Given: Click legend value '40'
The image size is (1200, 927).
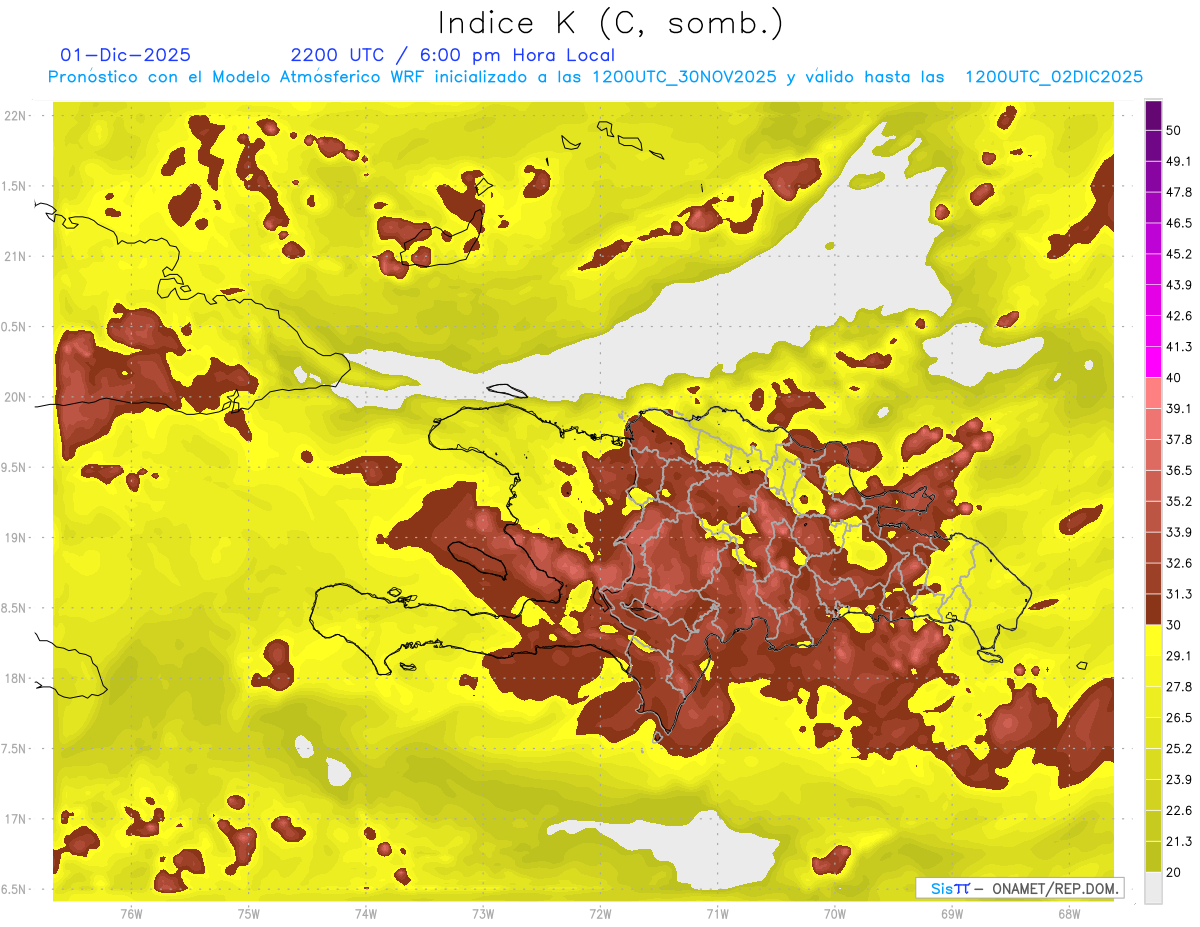Looking at the screenshot, I should 1174,378.
